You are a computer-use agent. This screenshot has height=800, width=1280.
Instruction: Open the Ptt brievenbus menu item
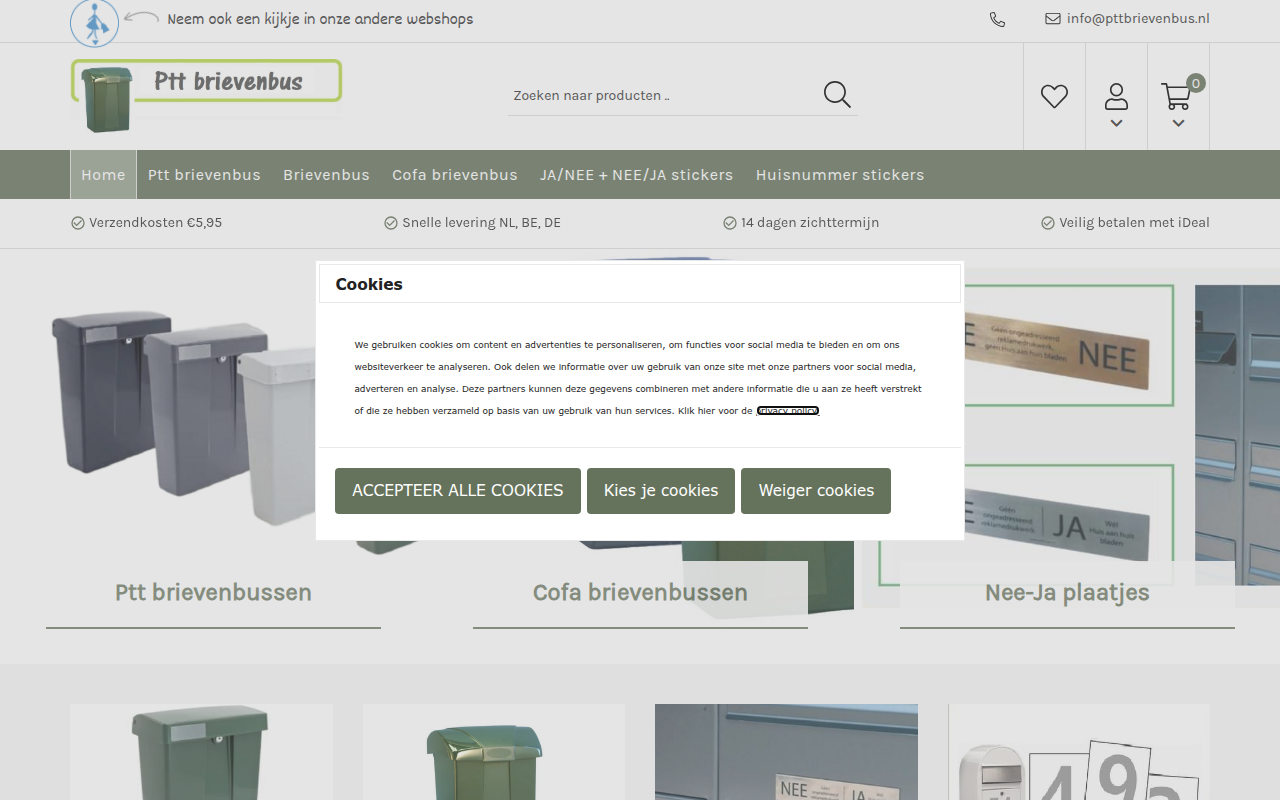pos(204,175)
